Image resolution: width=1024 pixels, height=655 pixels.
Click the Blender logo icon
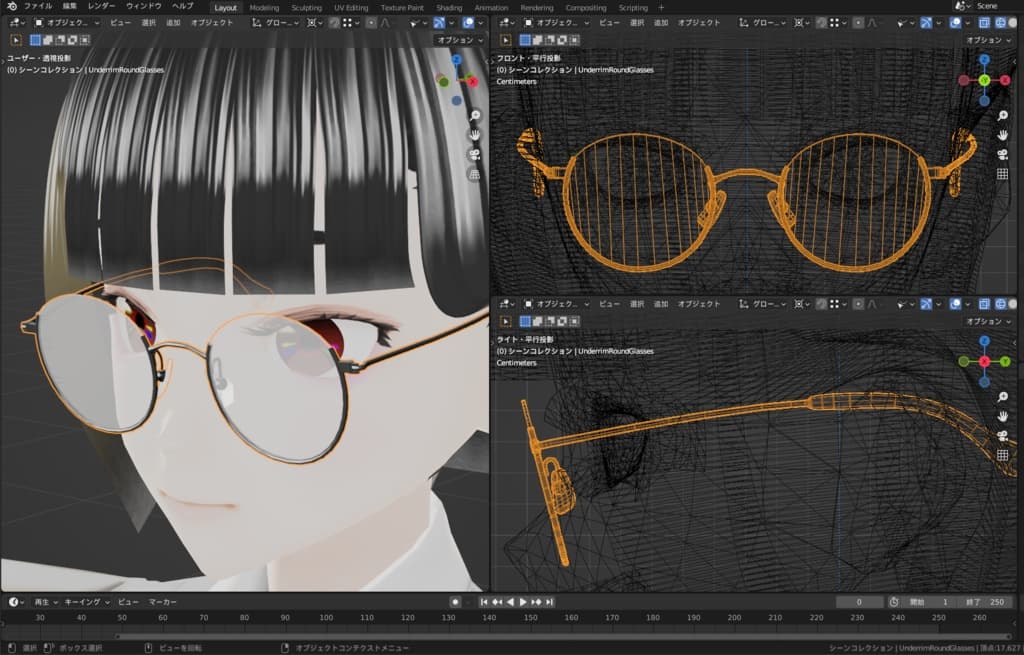click(x=10, y=6)
